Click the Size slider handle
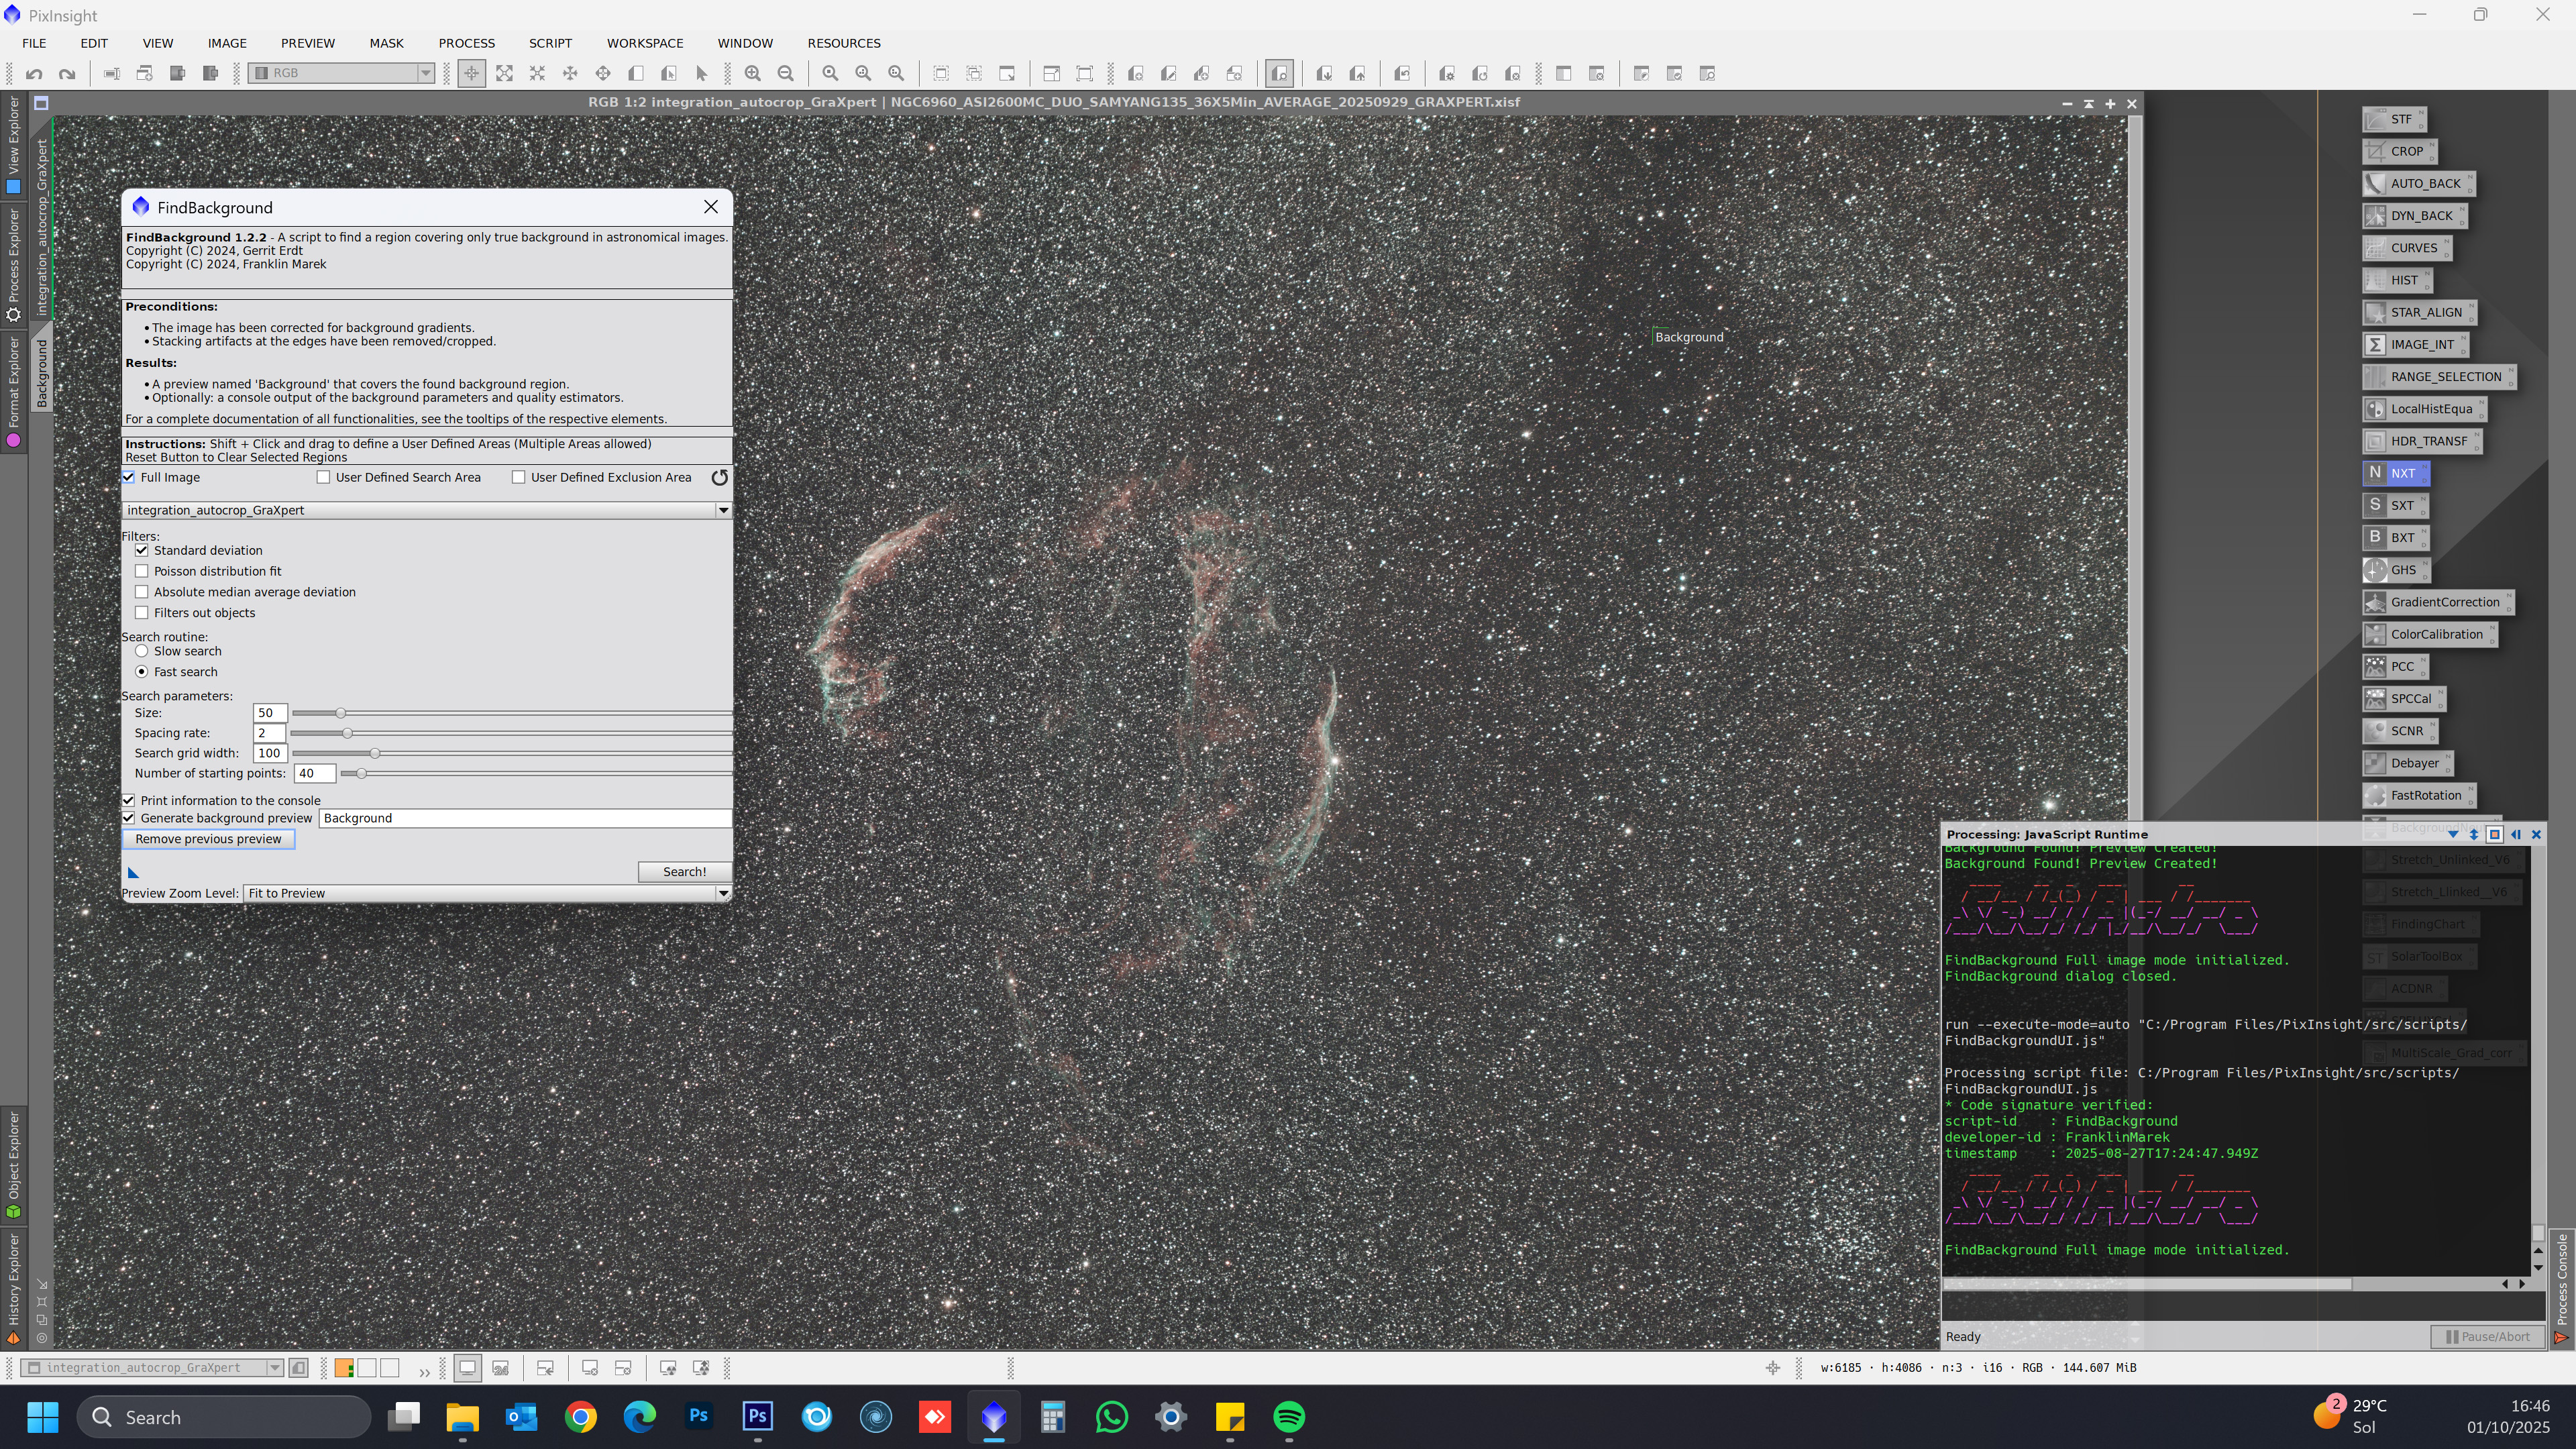 tap(340, 713)
